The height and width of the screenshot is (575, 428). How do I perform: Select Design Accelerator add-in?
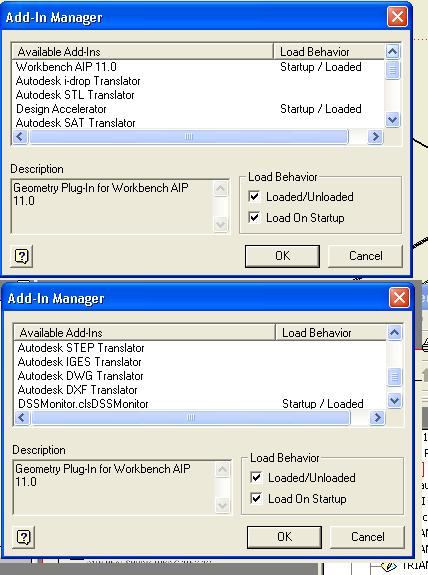[x=198, y=109]
